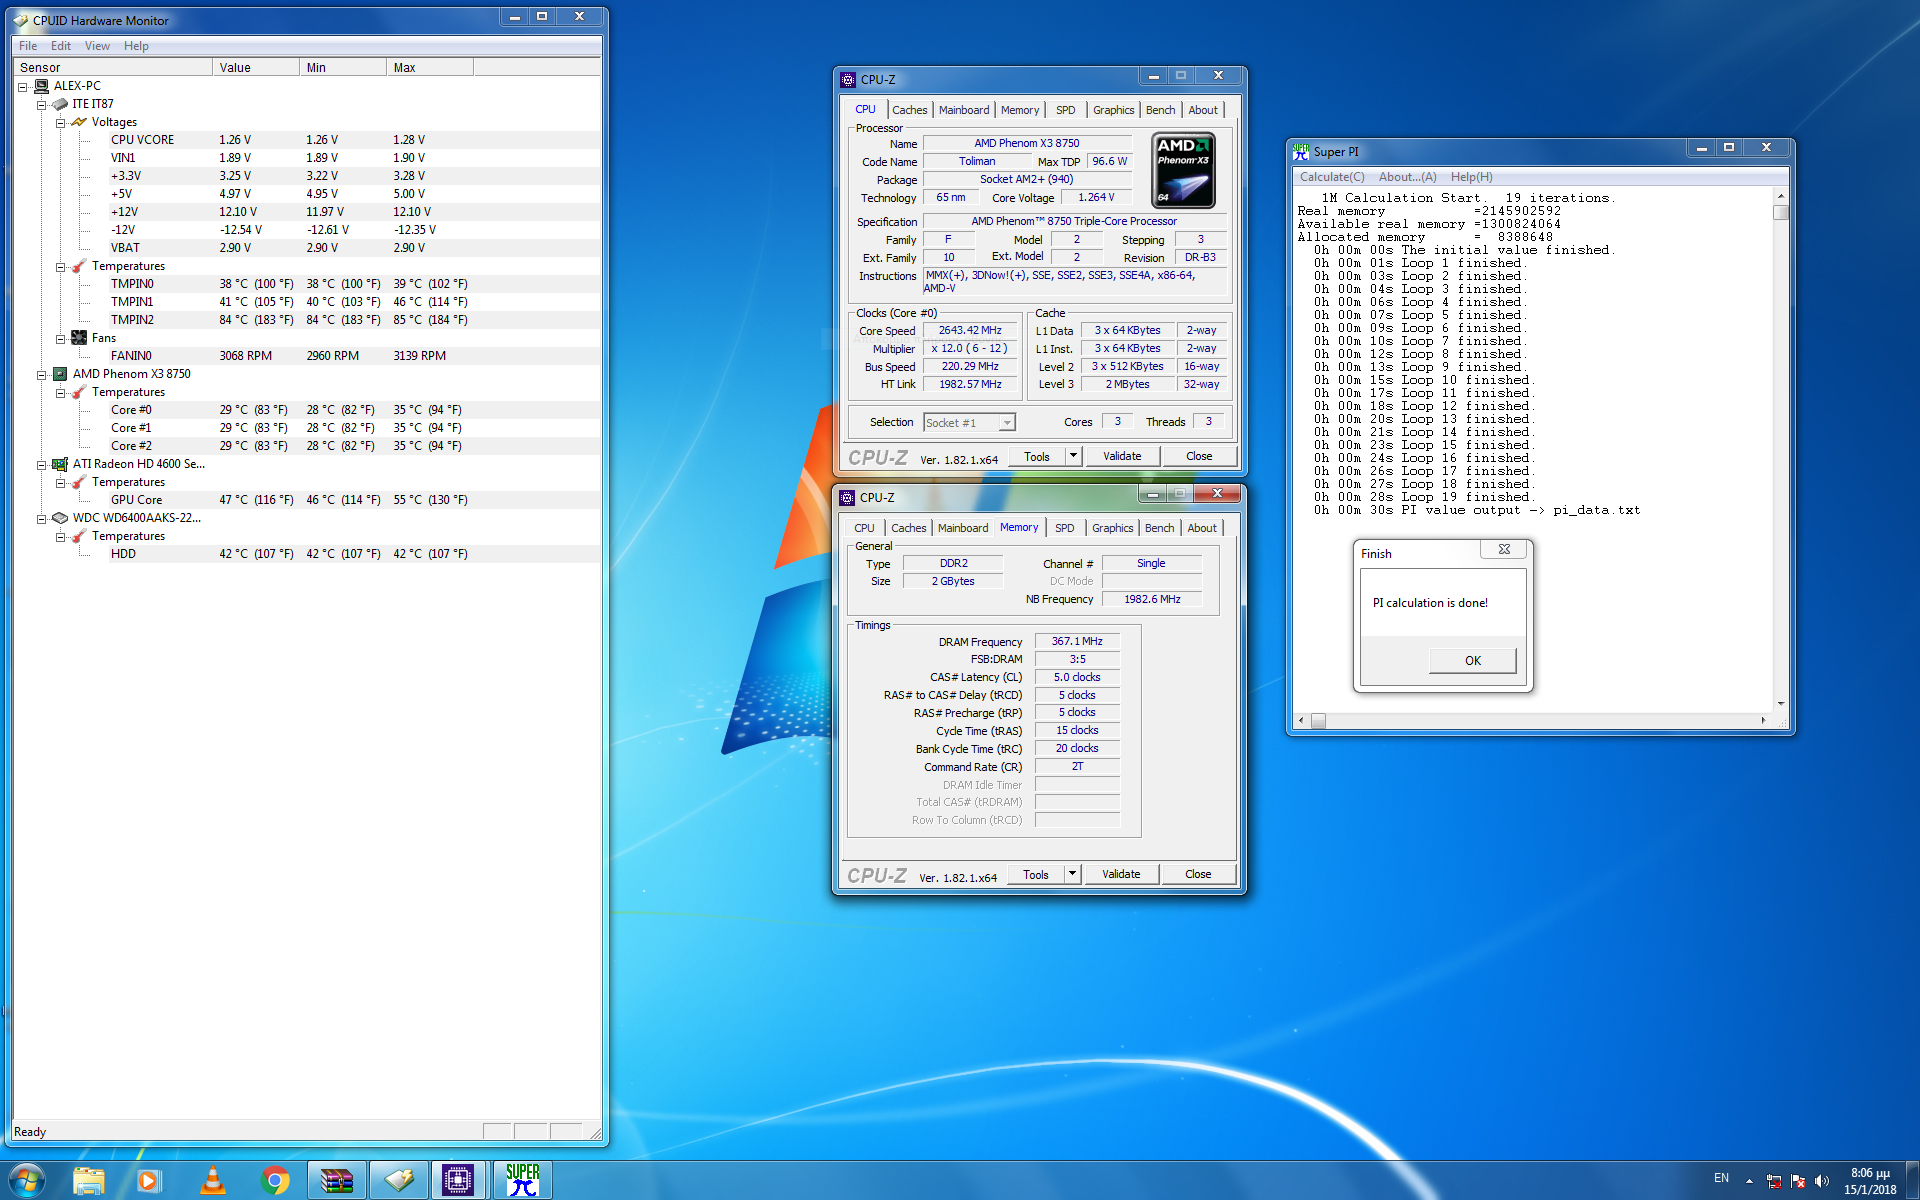
Task: Open the View menu in HWMonitor
Action: [97, 46]
